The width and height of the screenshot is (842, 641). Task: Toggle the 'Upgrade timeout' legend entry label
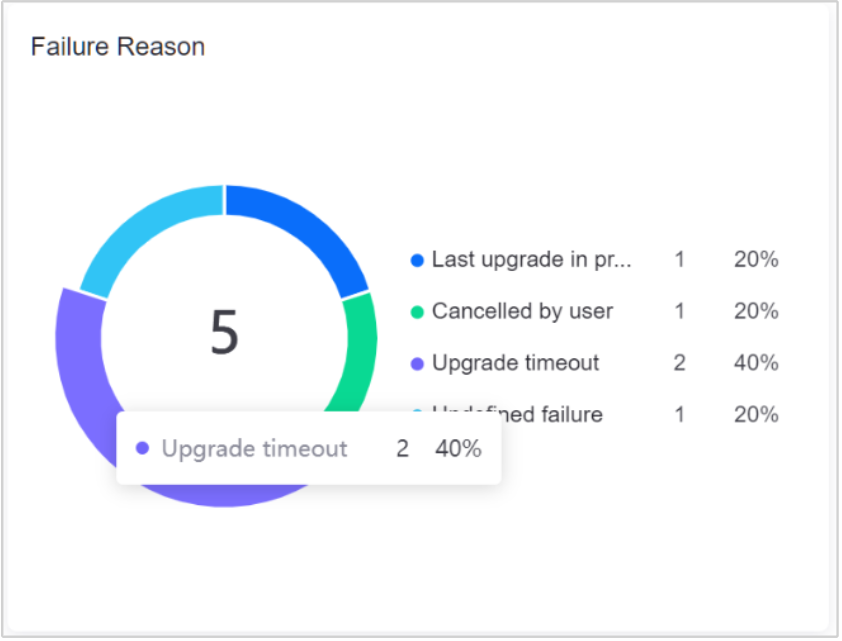tap(515, 363)
